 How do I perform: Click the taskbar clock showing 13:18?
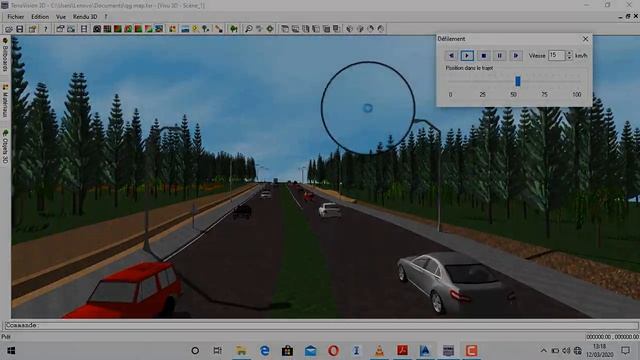click(600, 351)
